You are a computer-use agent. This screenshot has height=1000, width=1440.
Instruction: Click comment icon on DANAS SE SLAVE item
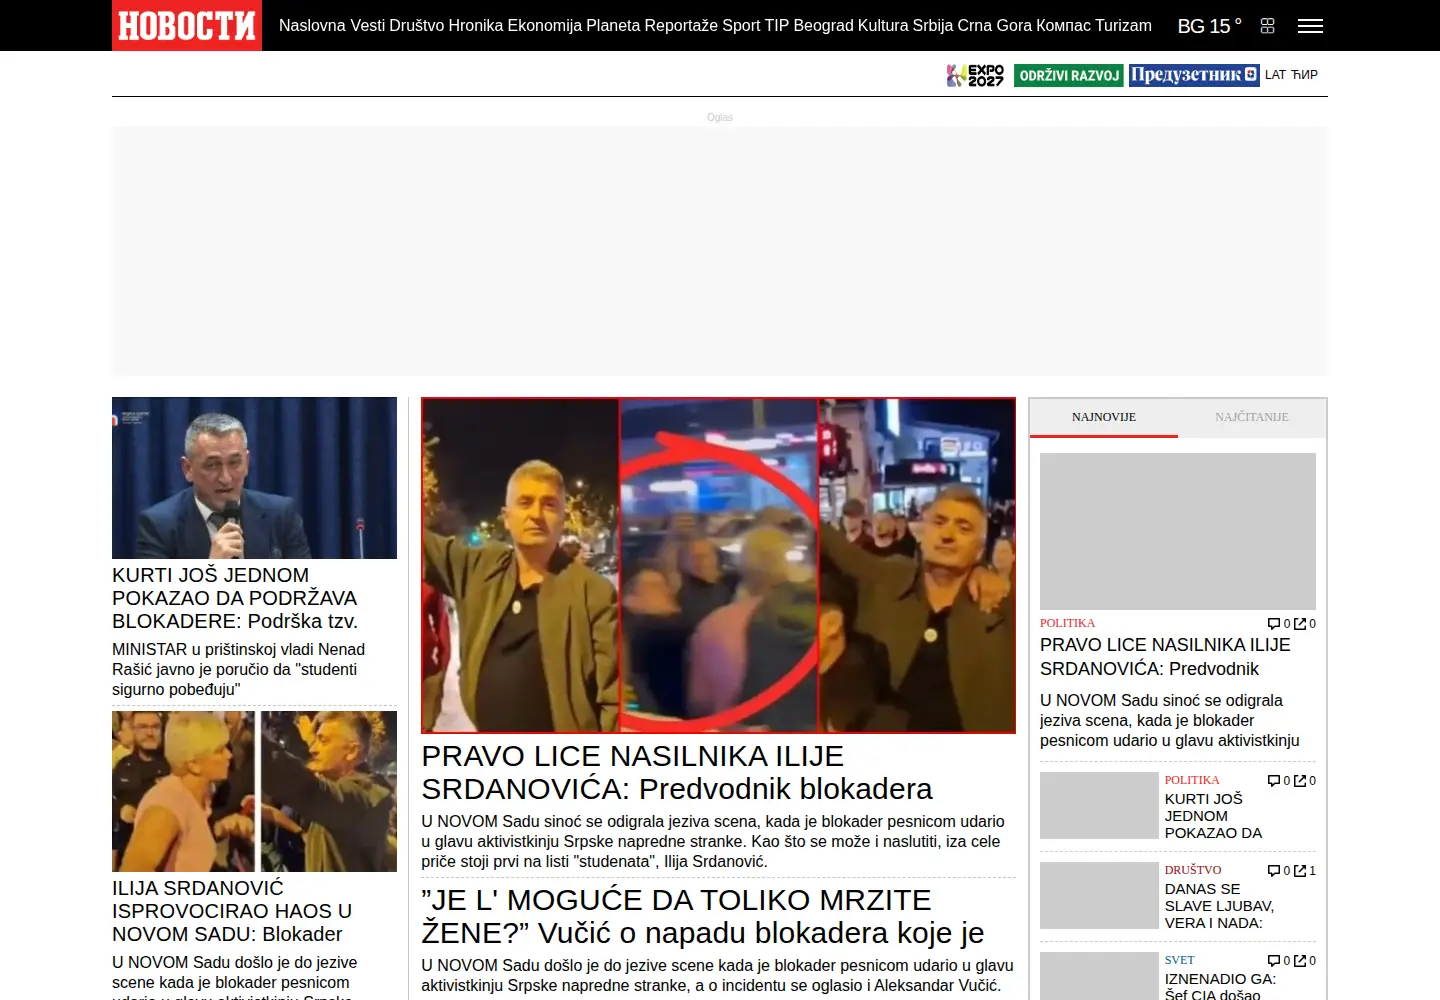pyautogui.click(x=1274, y=871)
